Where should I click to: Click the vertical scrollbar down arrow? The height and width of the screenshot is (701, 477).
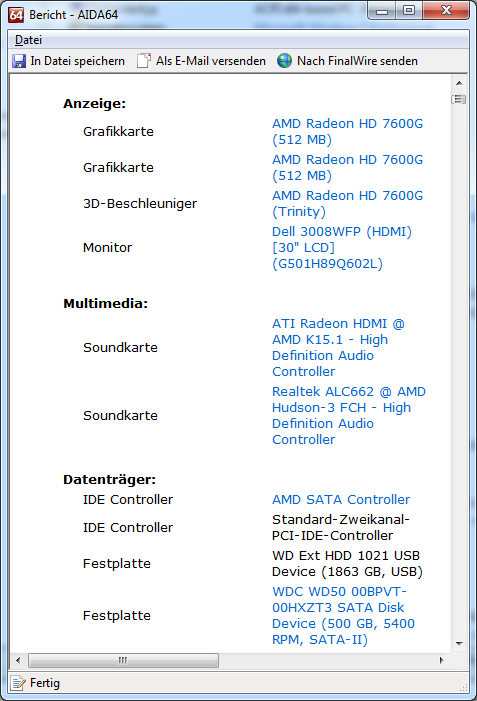coord(459,644)
